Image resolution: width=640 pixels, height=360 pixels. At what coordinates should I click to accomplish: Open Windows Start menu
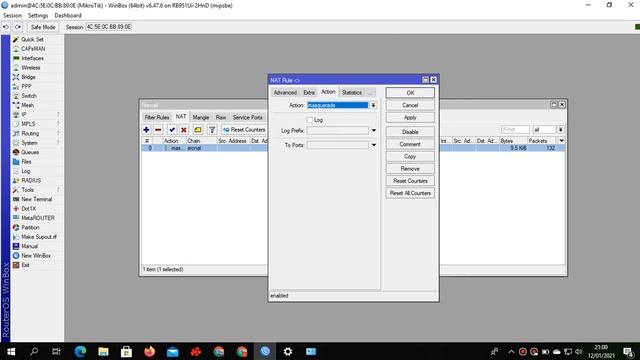point(11,351)
